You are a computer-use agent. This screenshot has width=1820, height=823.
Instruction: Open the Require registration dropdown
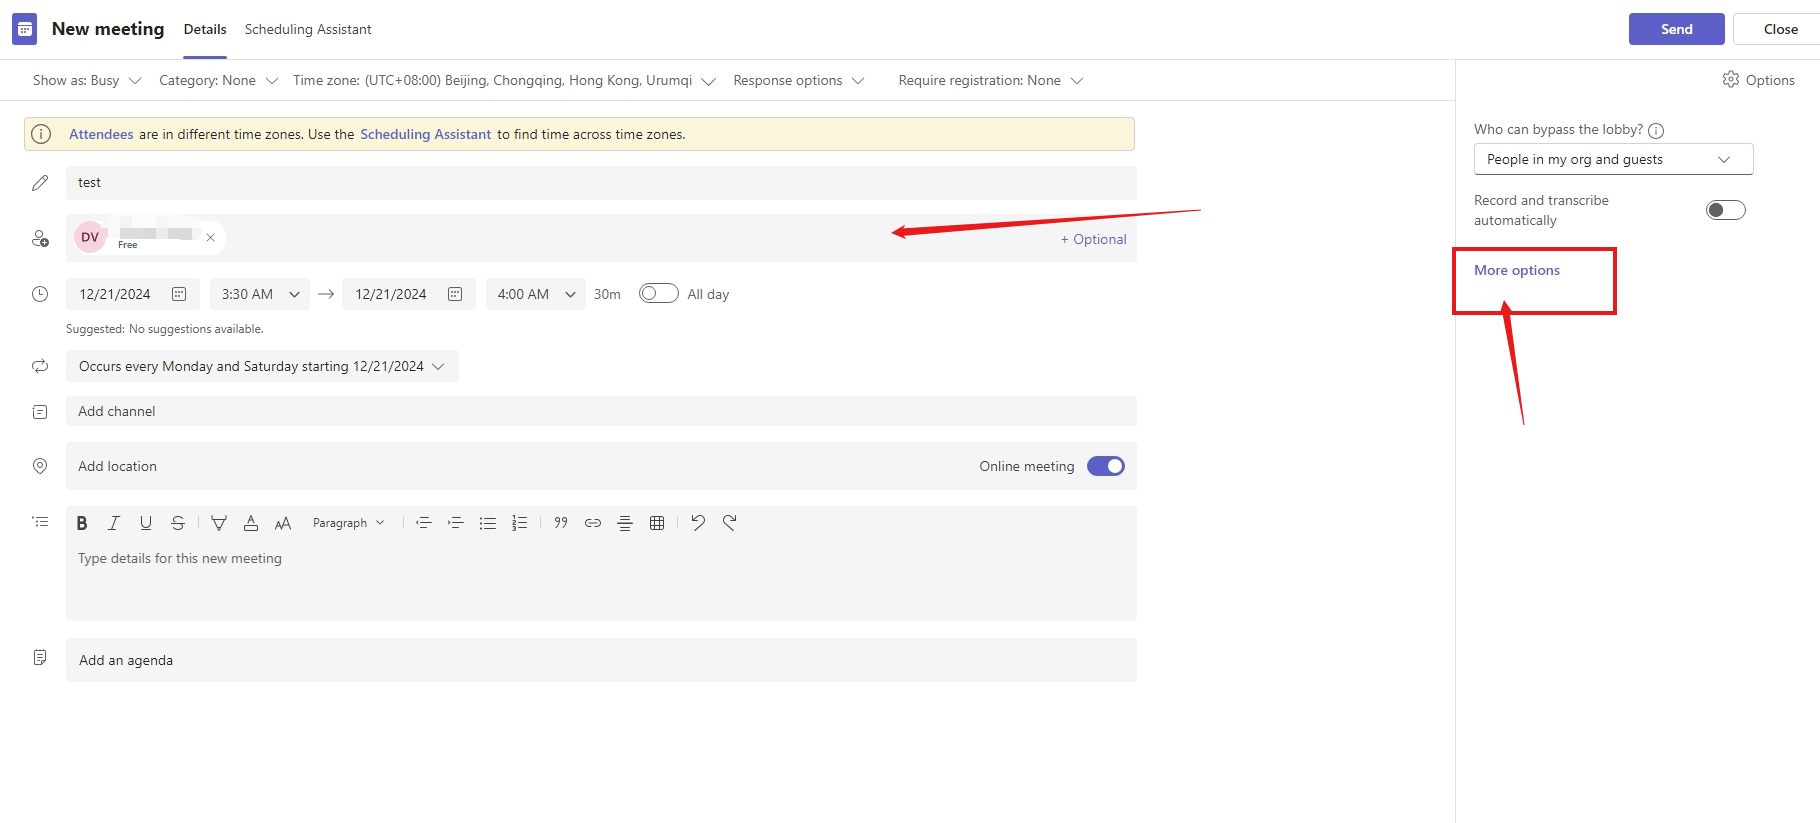click(x=990, y=80)
